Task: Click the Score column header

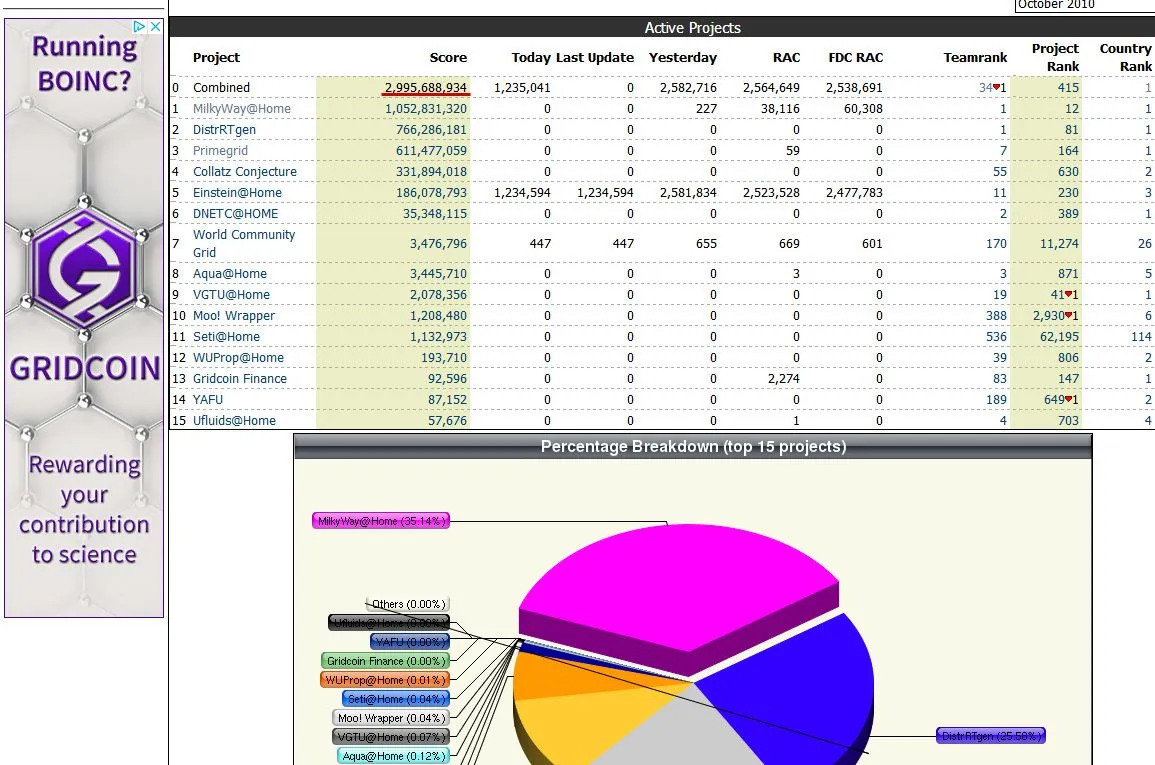Action: coord(448,57)
